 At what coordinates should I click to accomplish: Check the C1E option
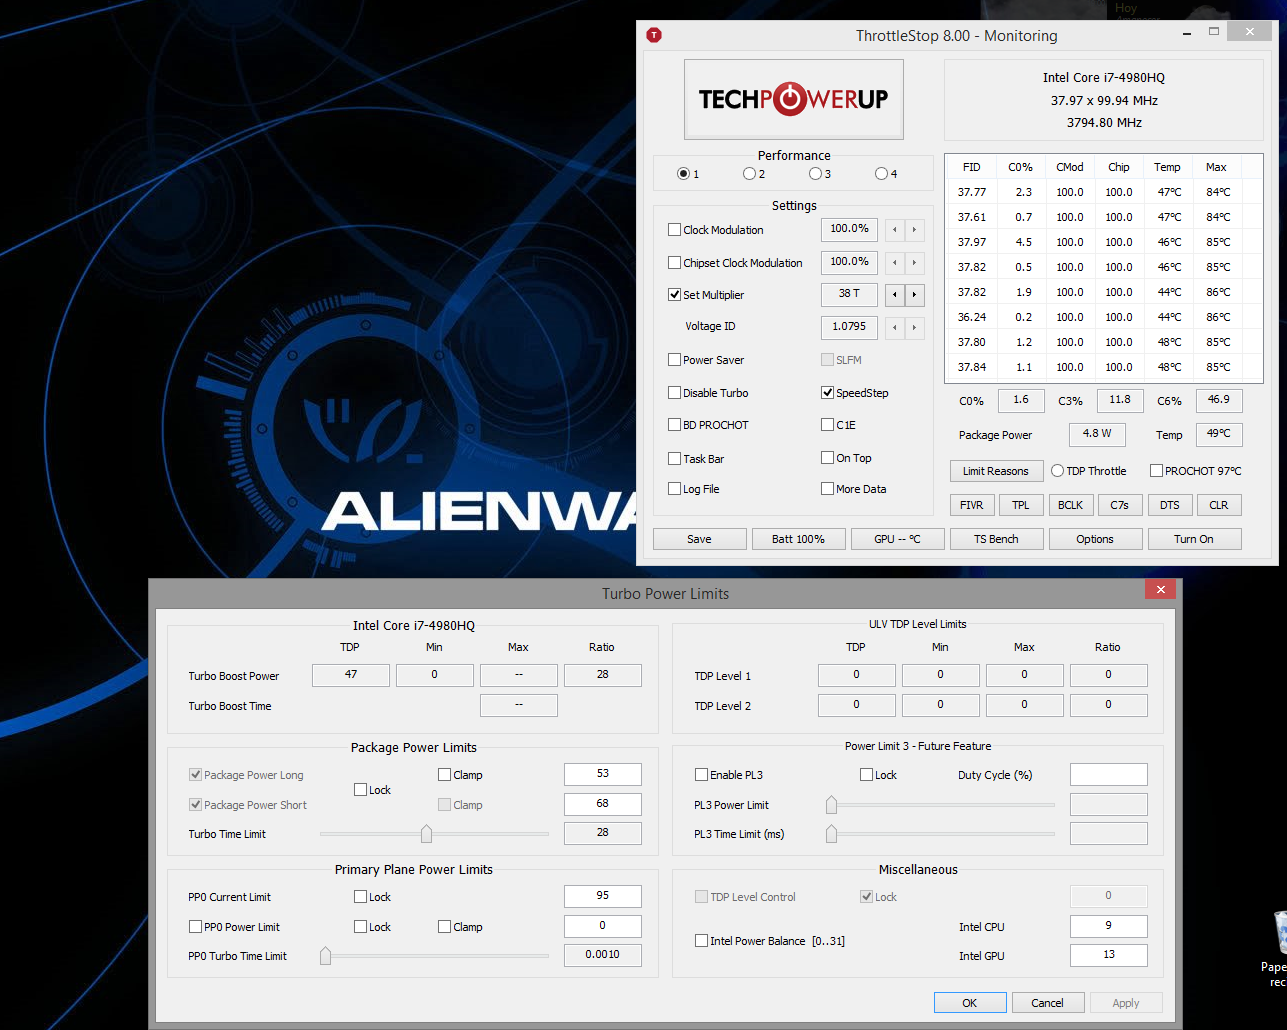(x=828, y=425)
